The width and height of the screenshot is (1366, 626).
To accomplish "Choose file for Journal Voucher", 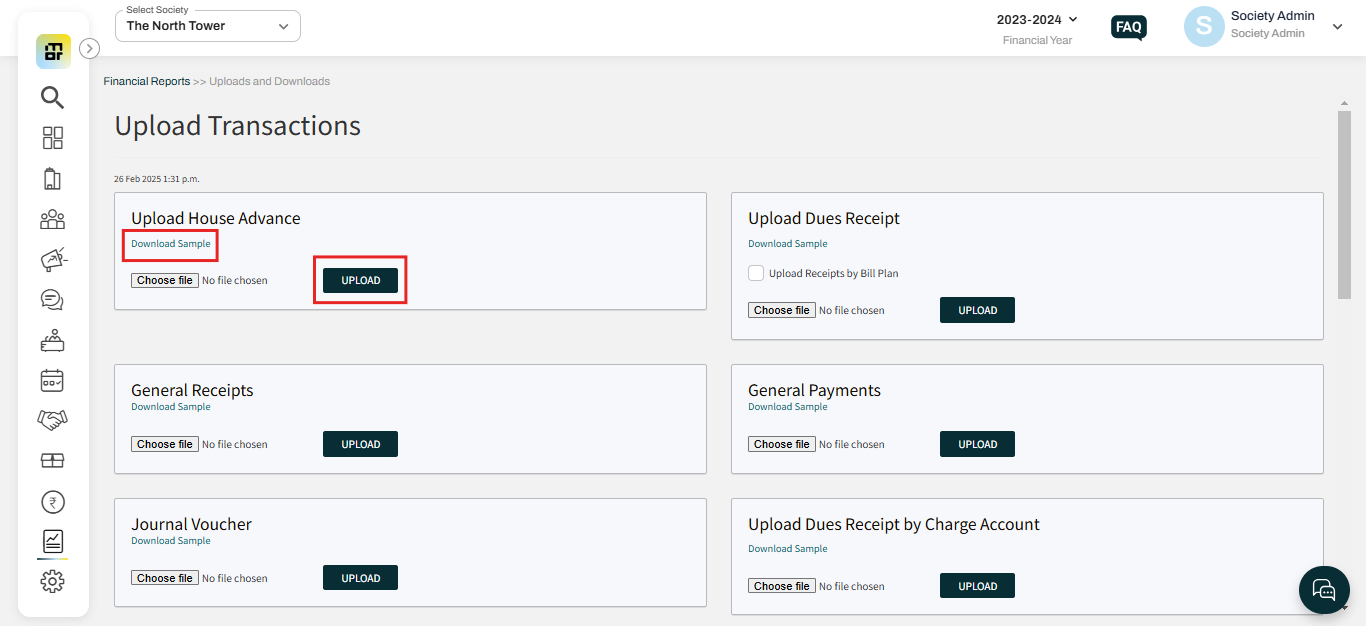I will click(165, 578).
